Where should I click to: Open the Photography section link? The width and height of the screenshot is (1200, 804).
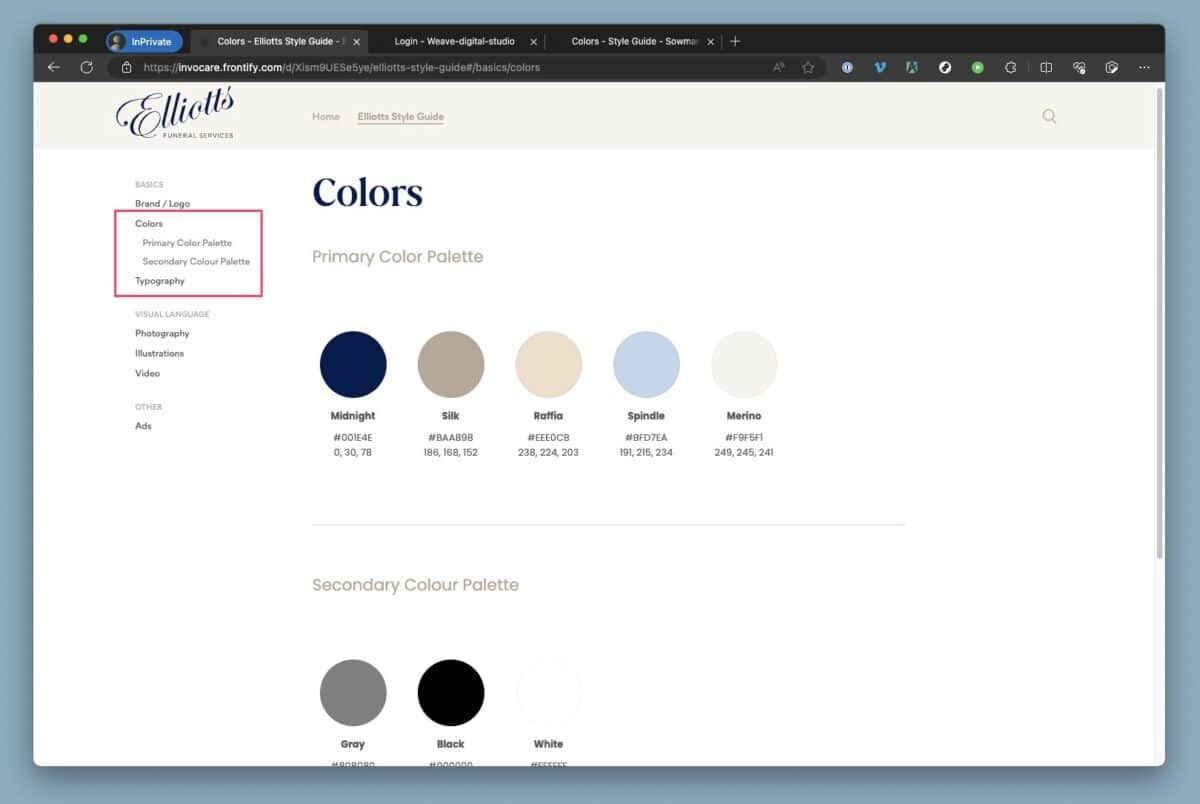(x=162, y=333)
